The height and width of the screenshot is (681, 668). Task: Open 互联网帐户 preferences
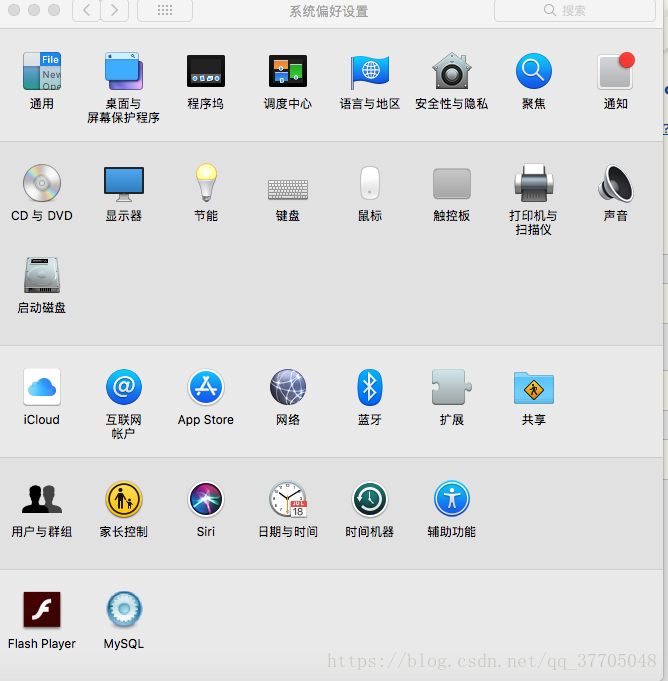click(124, 387)
